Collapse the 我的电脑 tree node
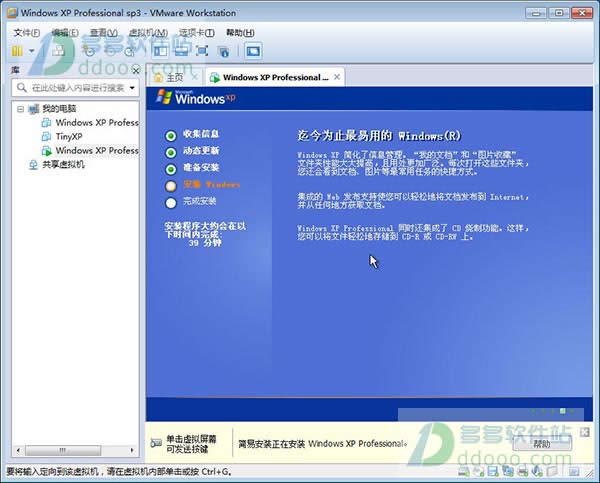 point(20,109)
